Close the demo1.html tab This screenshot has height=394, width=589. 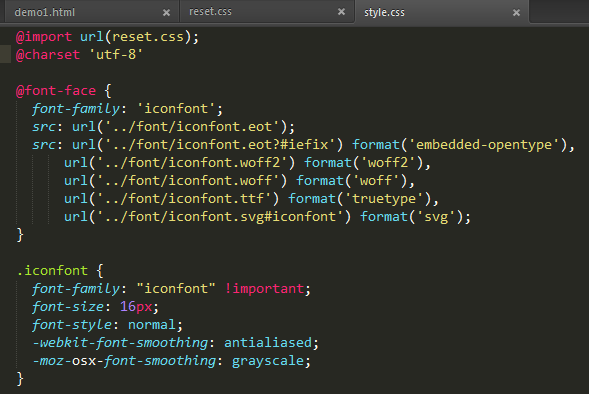(x=166, y=13)
